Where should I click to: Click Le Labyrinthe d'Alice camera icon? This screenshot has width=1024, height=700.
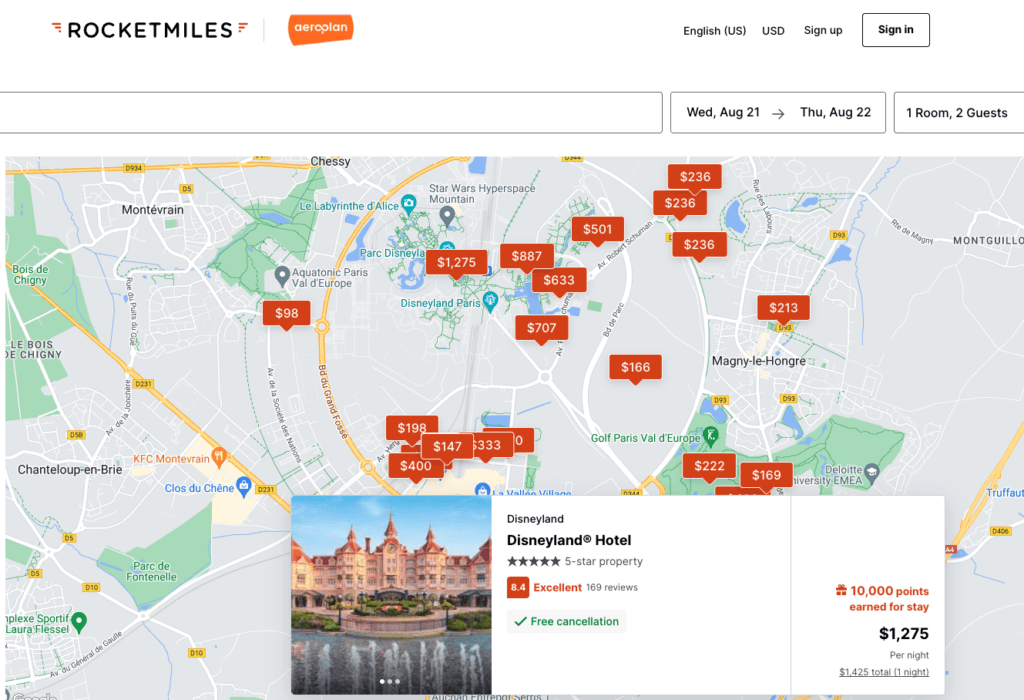pos(409,205)
